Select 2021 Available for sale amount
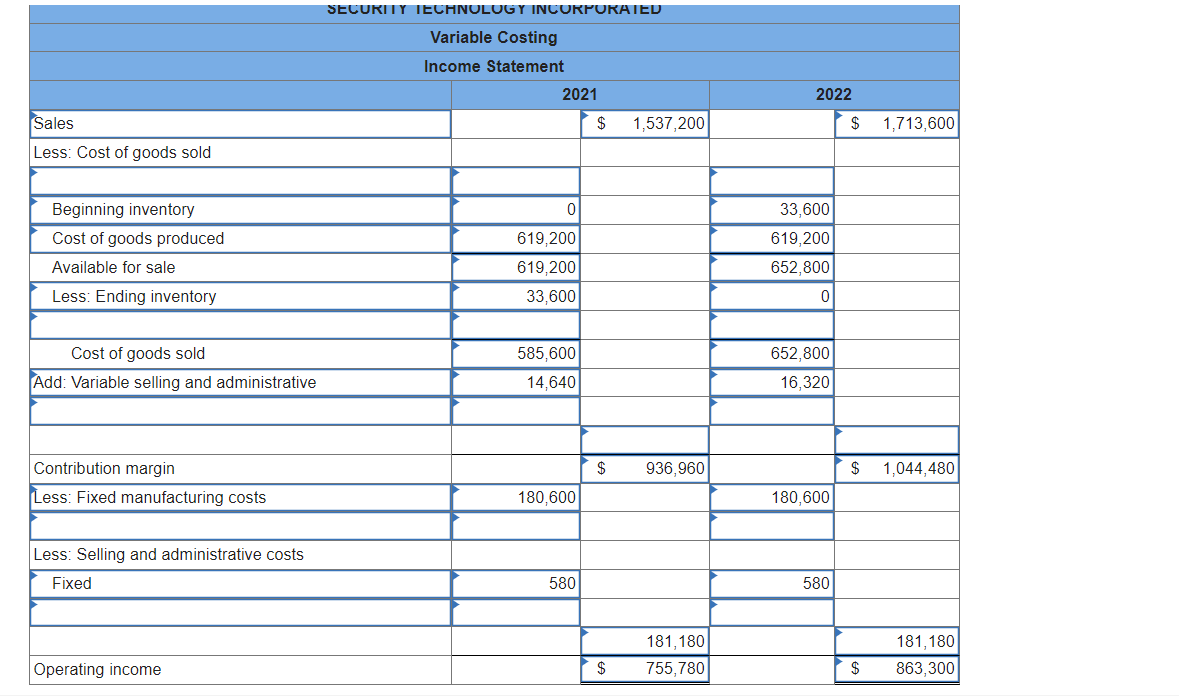Screen dimensions: 1179x696 click(516, 268)
